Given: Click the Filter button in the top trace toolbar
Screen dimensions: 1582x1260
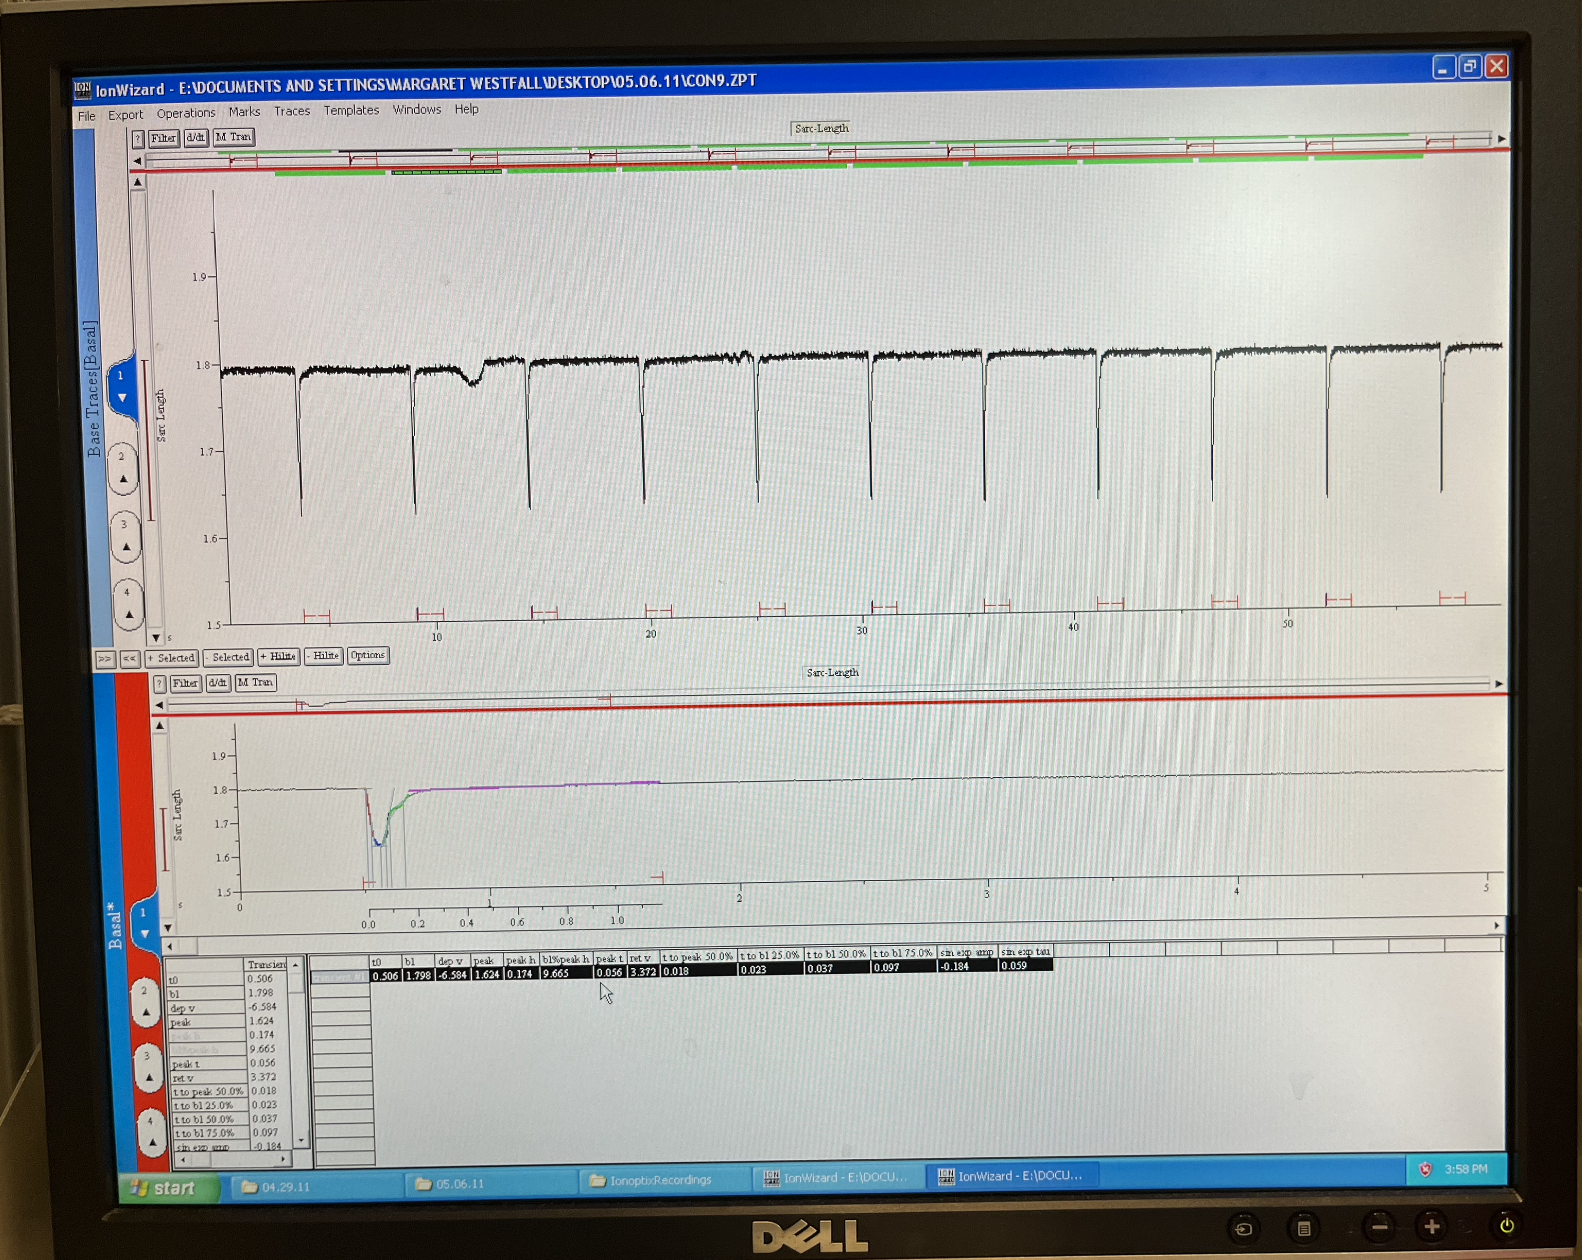Looking at the screenshot, I should tap(164, 138).
